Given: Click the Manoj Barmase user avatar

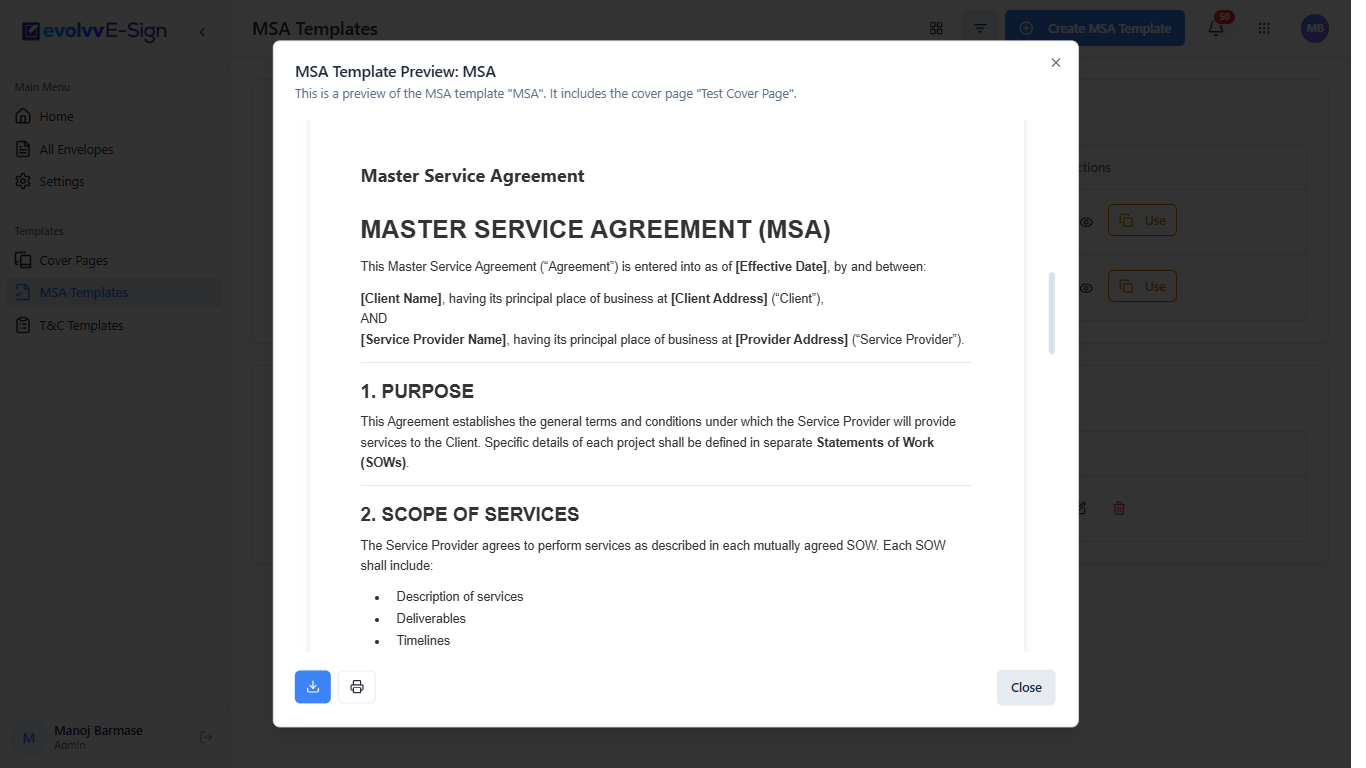Looking at the screenshot, I should pyautogui.click(x=29, y=737).
